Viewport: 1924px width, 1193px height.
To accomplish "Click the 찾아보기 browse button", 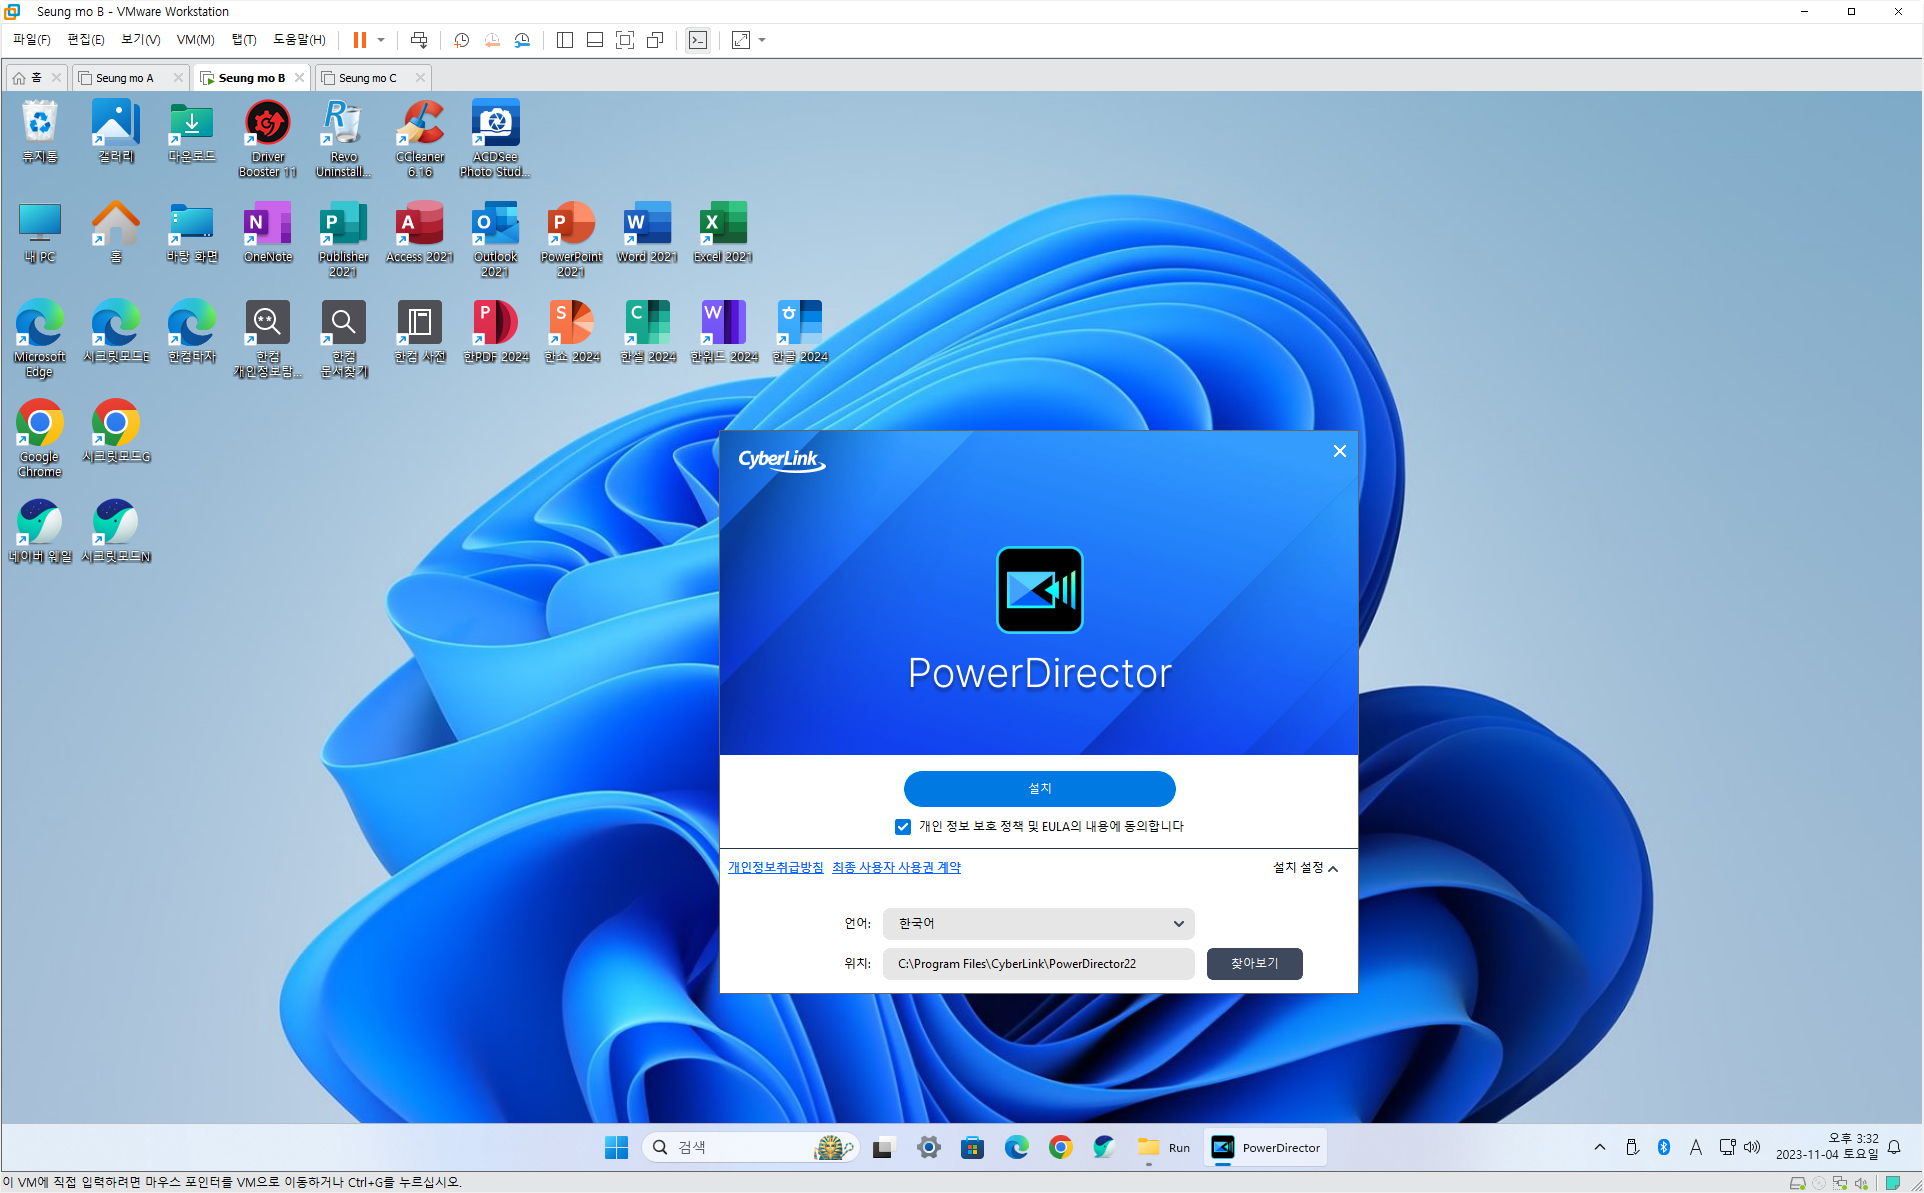I will 1254,963.
